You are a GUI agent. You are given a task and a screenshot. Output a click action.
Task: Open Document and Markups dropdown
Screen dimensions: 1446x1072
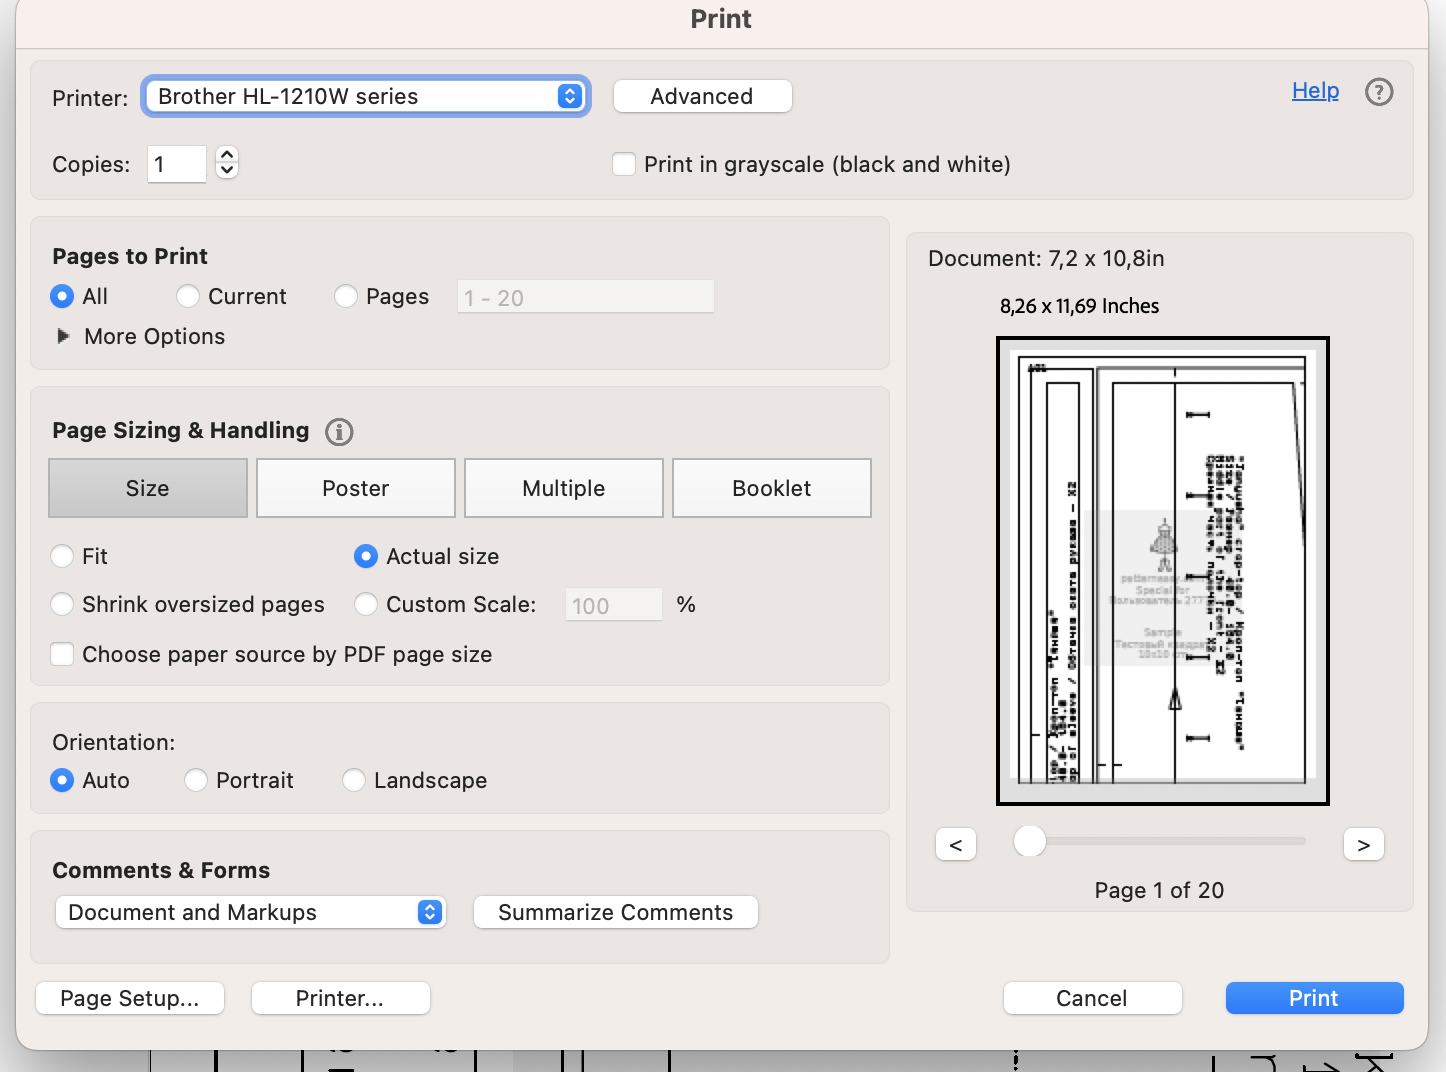click(250, 912)
